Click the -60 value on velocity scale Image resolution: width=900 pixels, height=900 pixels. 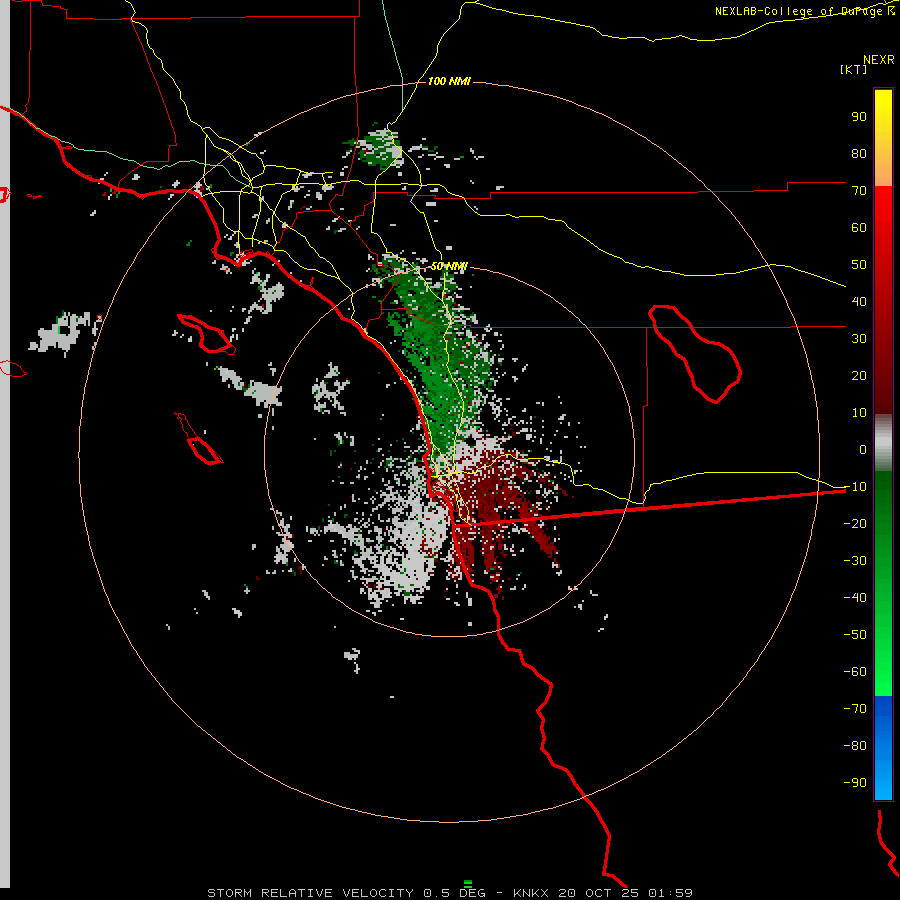855,672
